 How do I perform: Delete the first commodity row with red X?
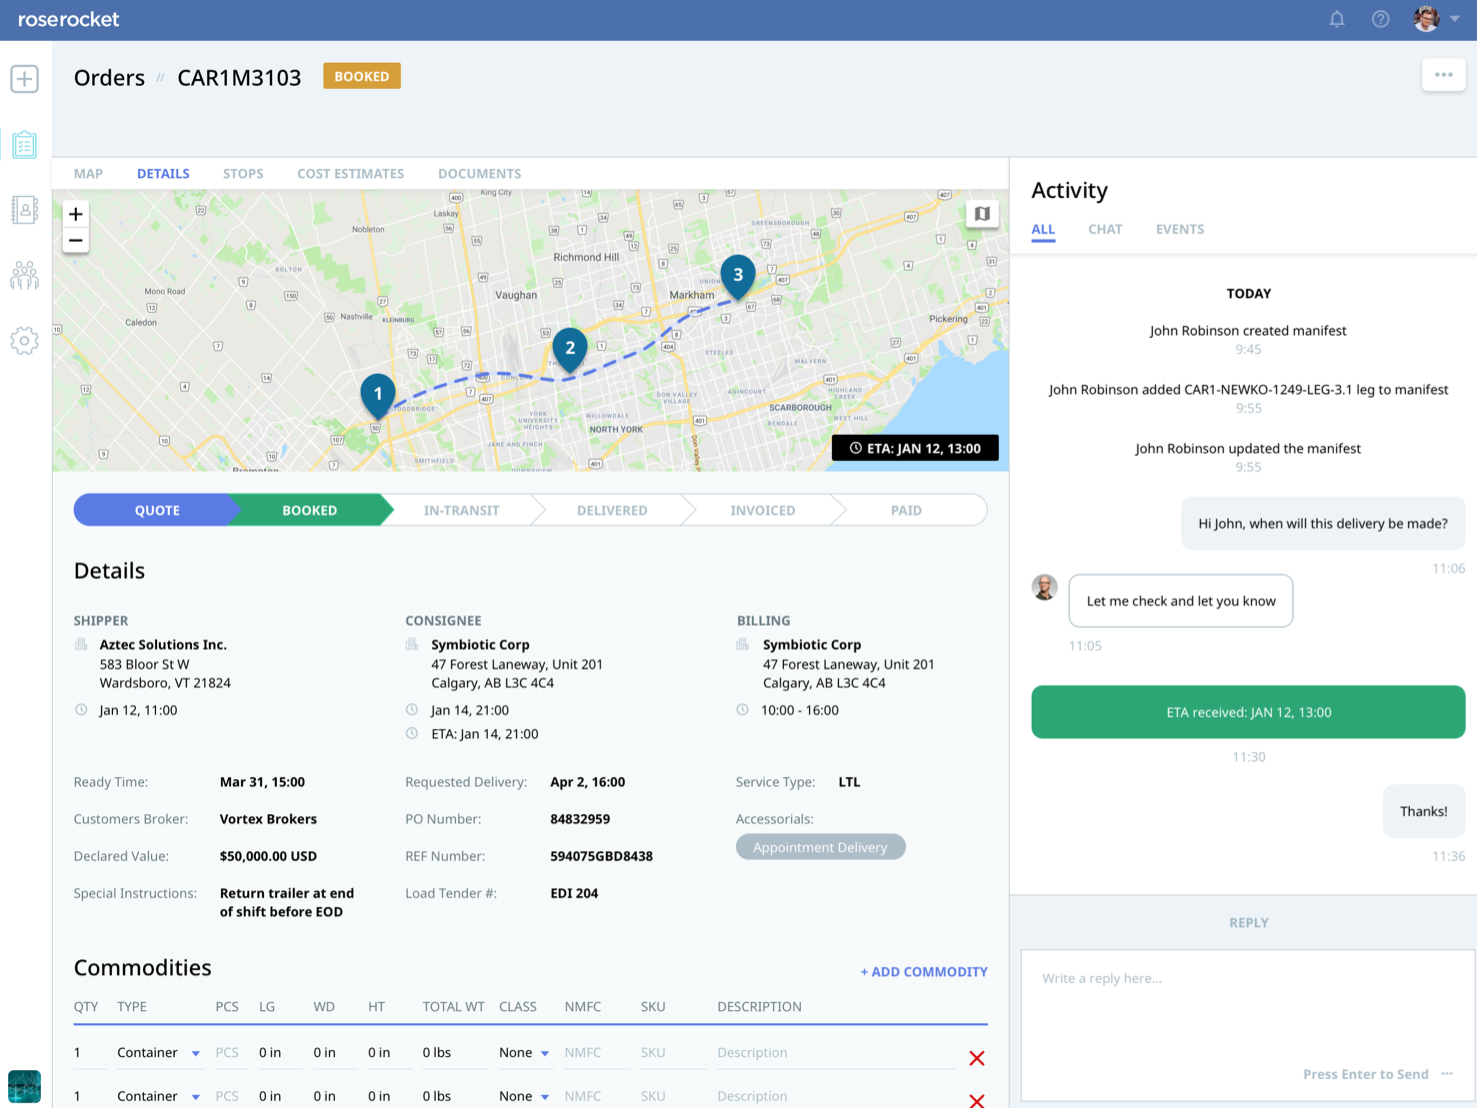click(x=977, y=1058)
